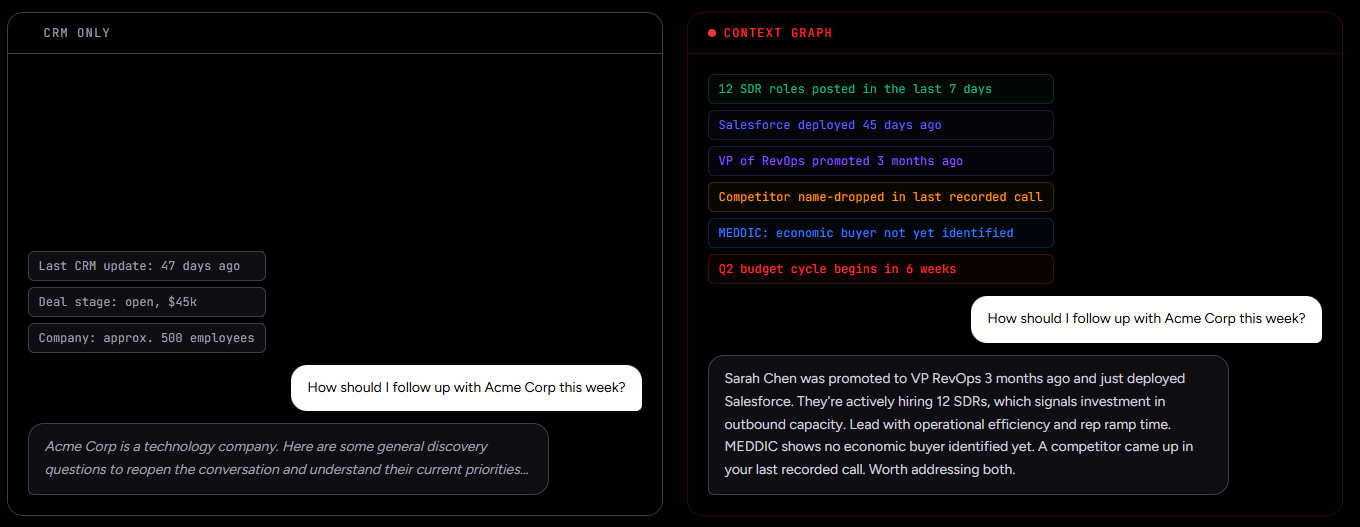Select the CRM ONLY panel header
The width and height of the screenshot is (1360, 527).
pyautogui.click(x=335, y=33)
